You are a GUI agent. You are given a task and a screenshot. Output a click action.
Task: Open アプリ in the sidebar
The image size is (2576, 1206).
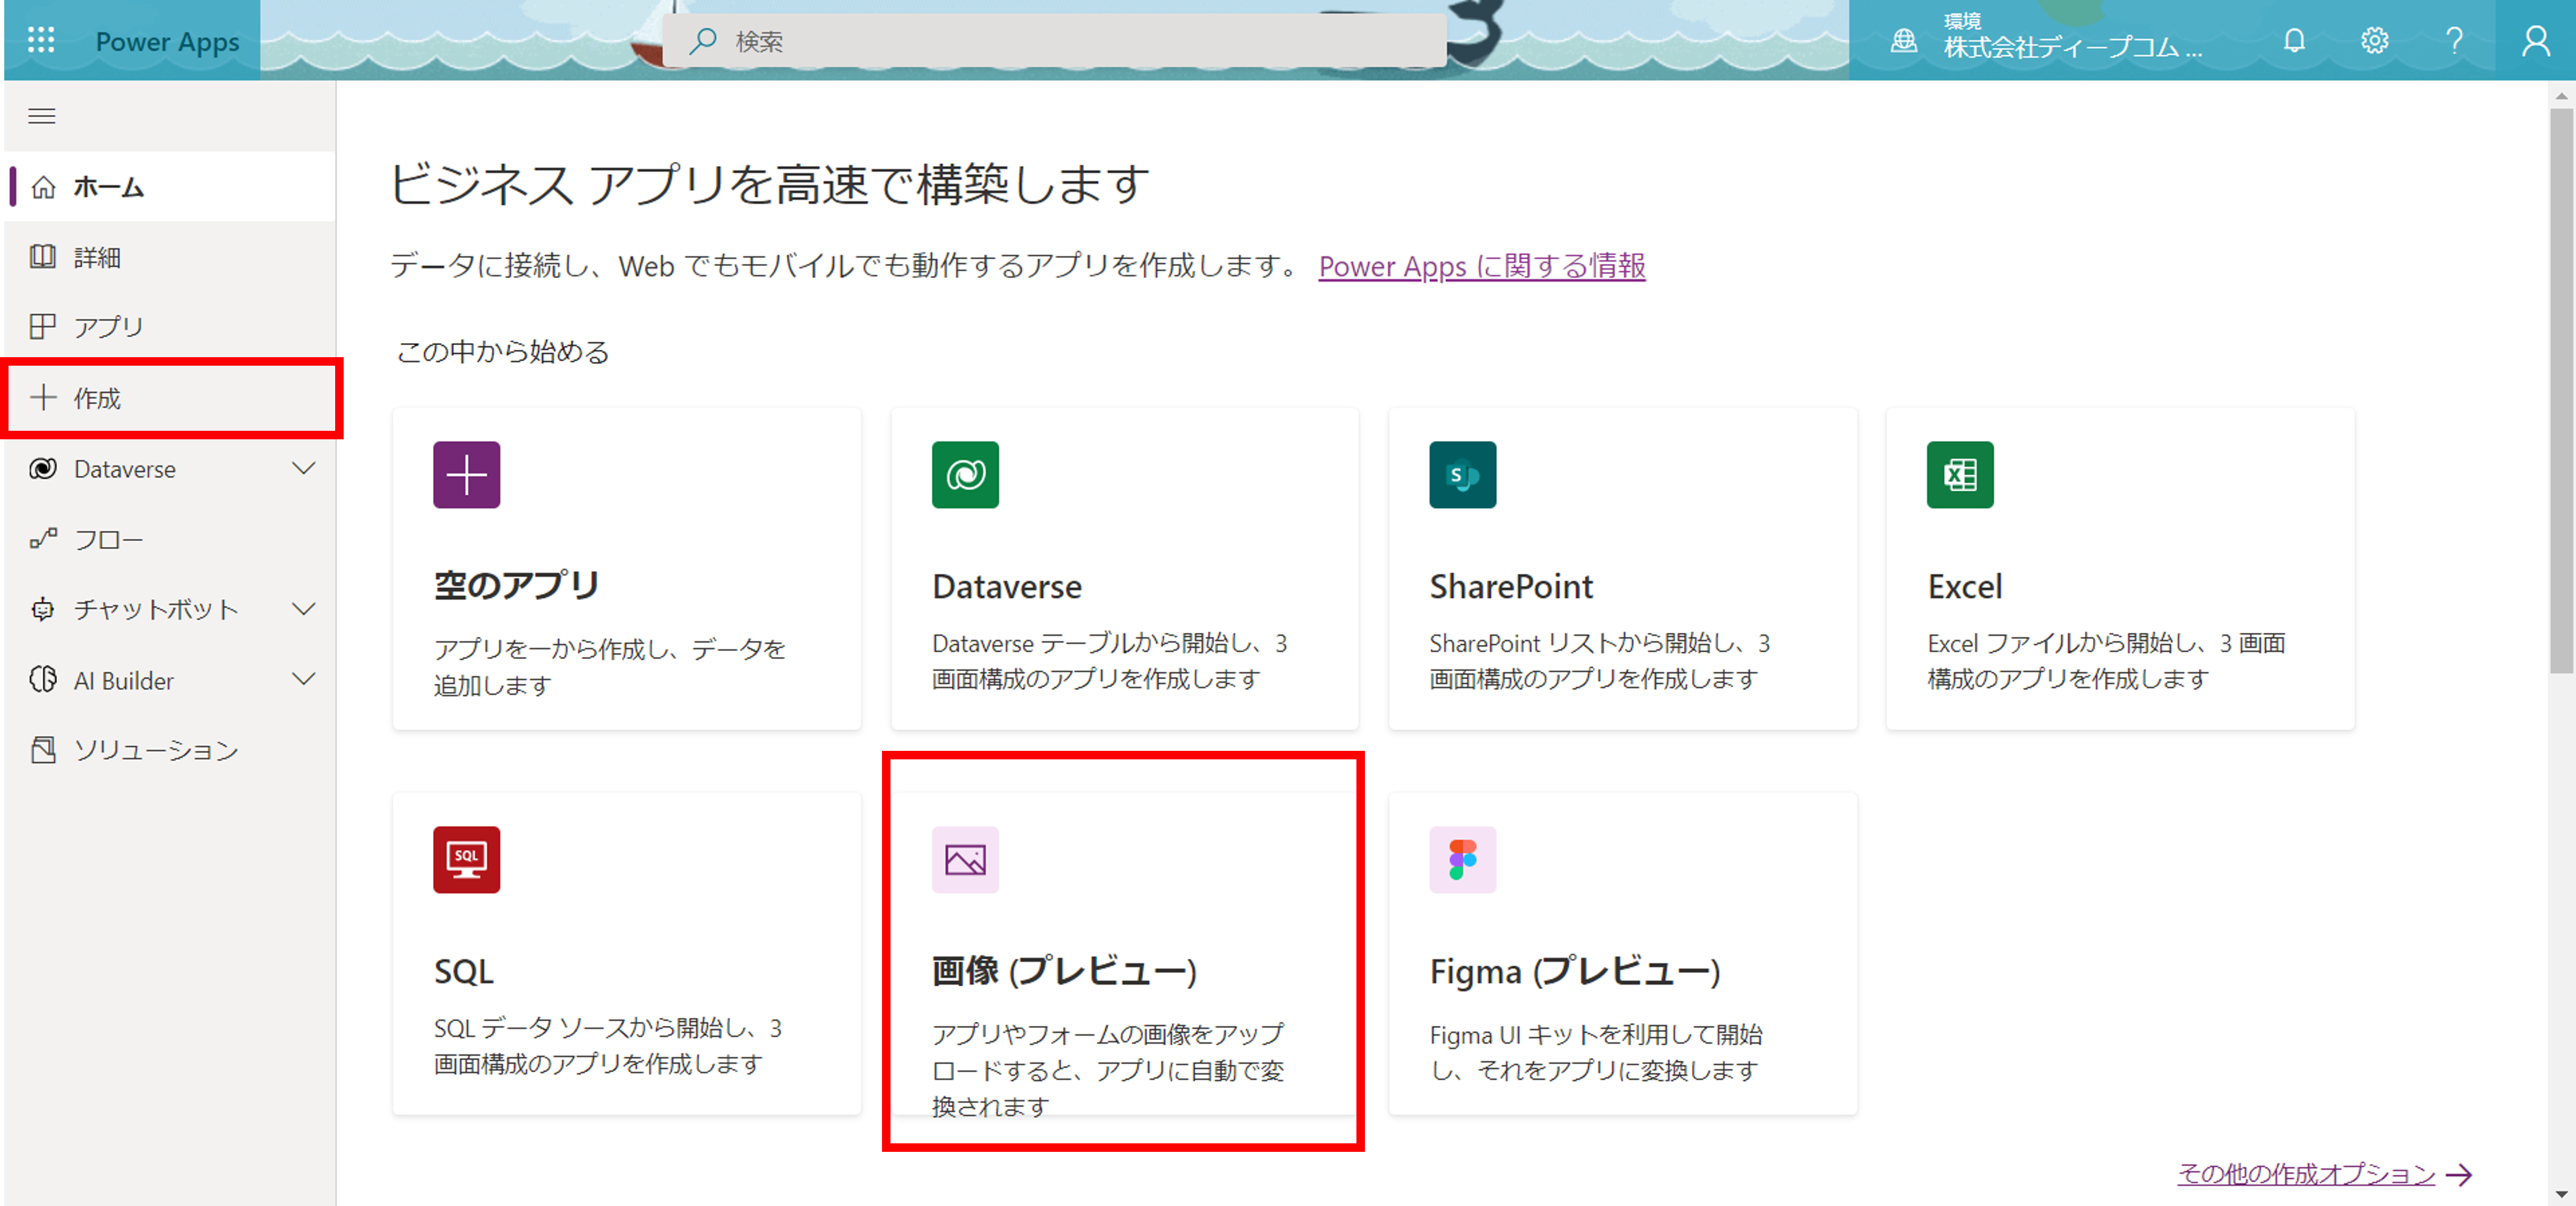coord(170,327)
